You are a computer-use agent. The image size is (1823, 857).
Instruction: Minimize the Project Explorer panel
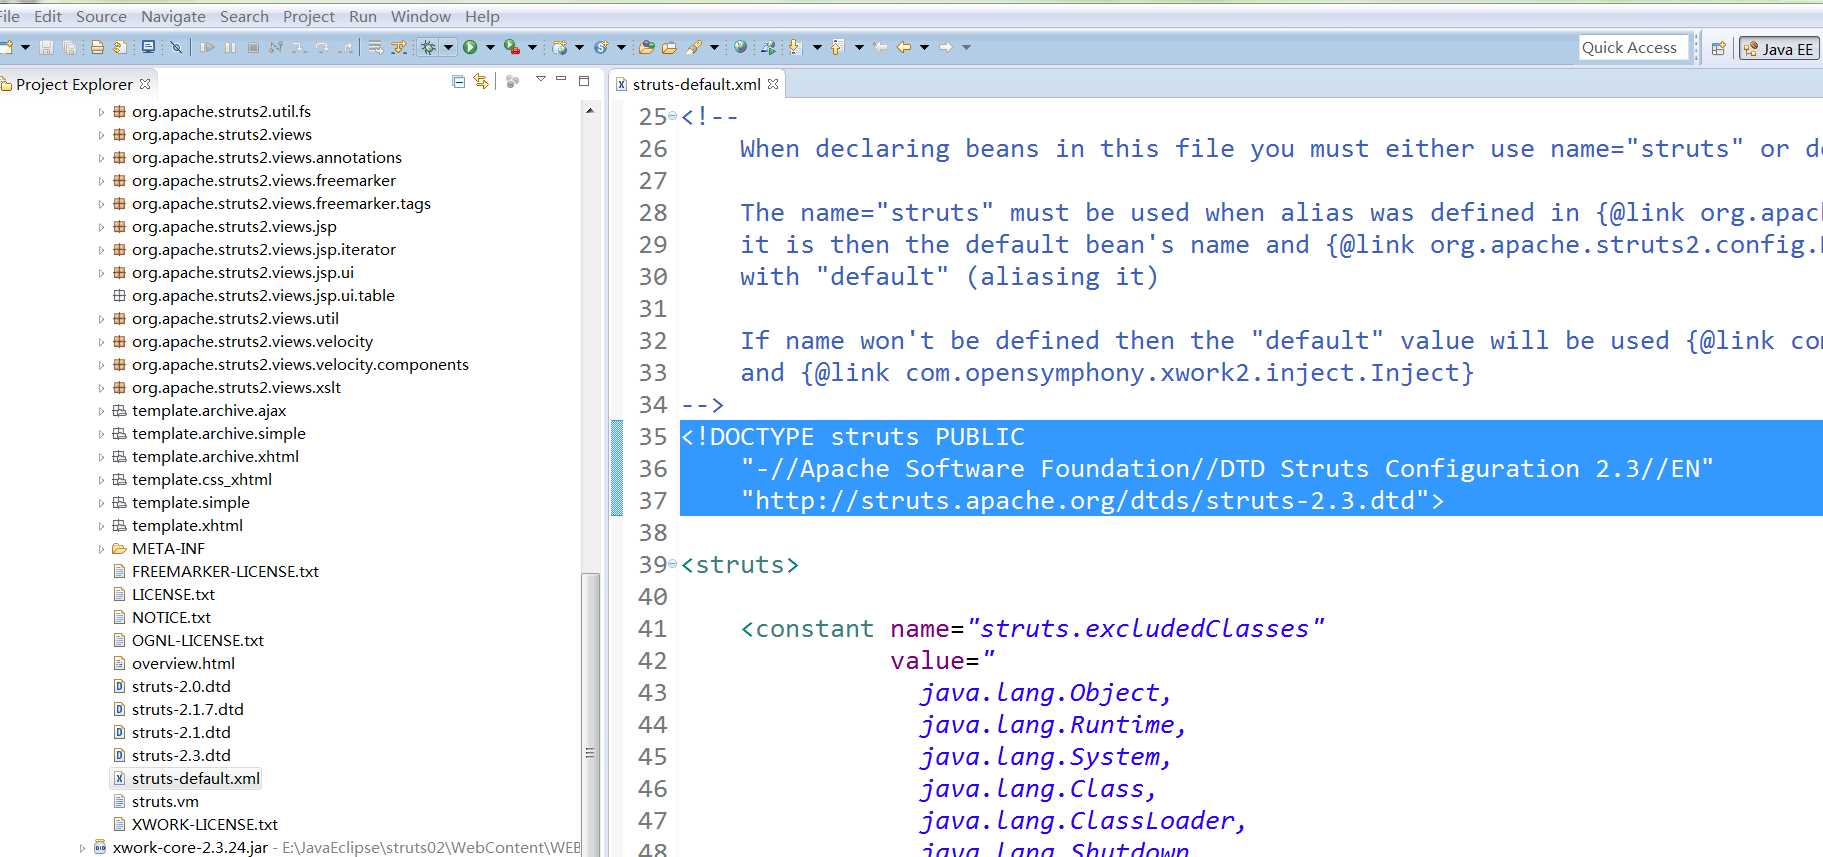tap(561, 79)
